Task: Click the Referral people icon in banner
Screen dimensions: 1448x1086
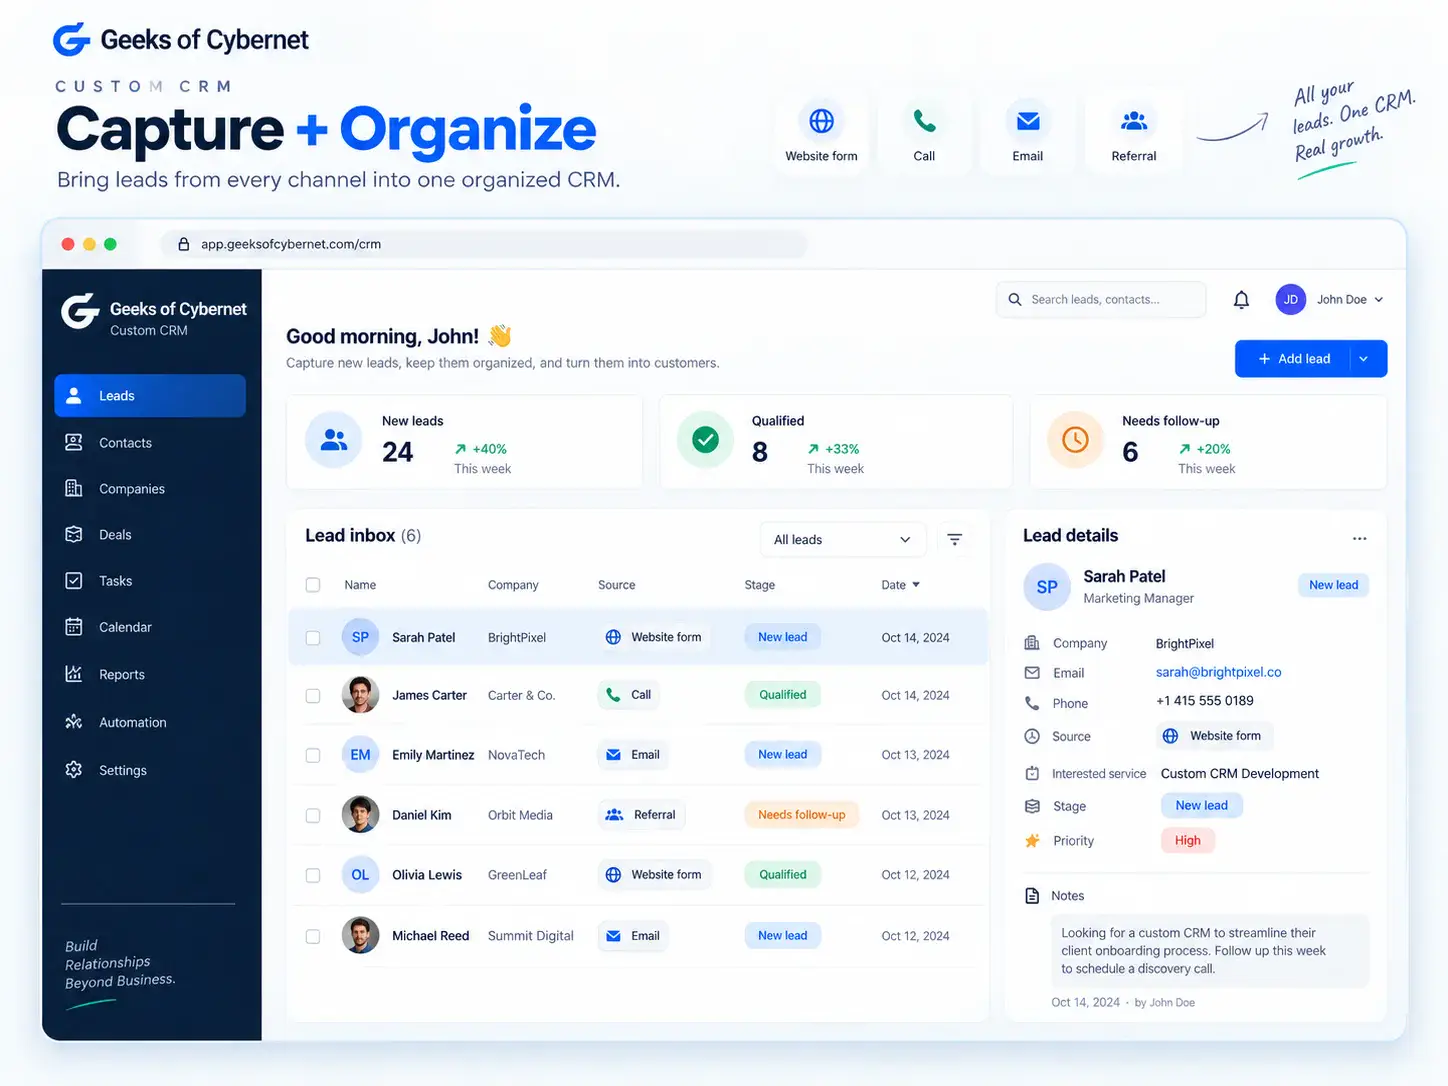Action: [x=1134, y=121]
